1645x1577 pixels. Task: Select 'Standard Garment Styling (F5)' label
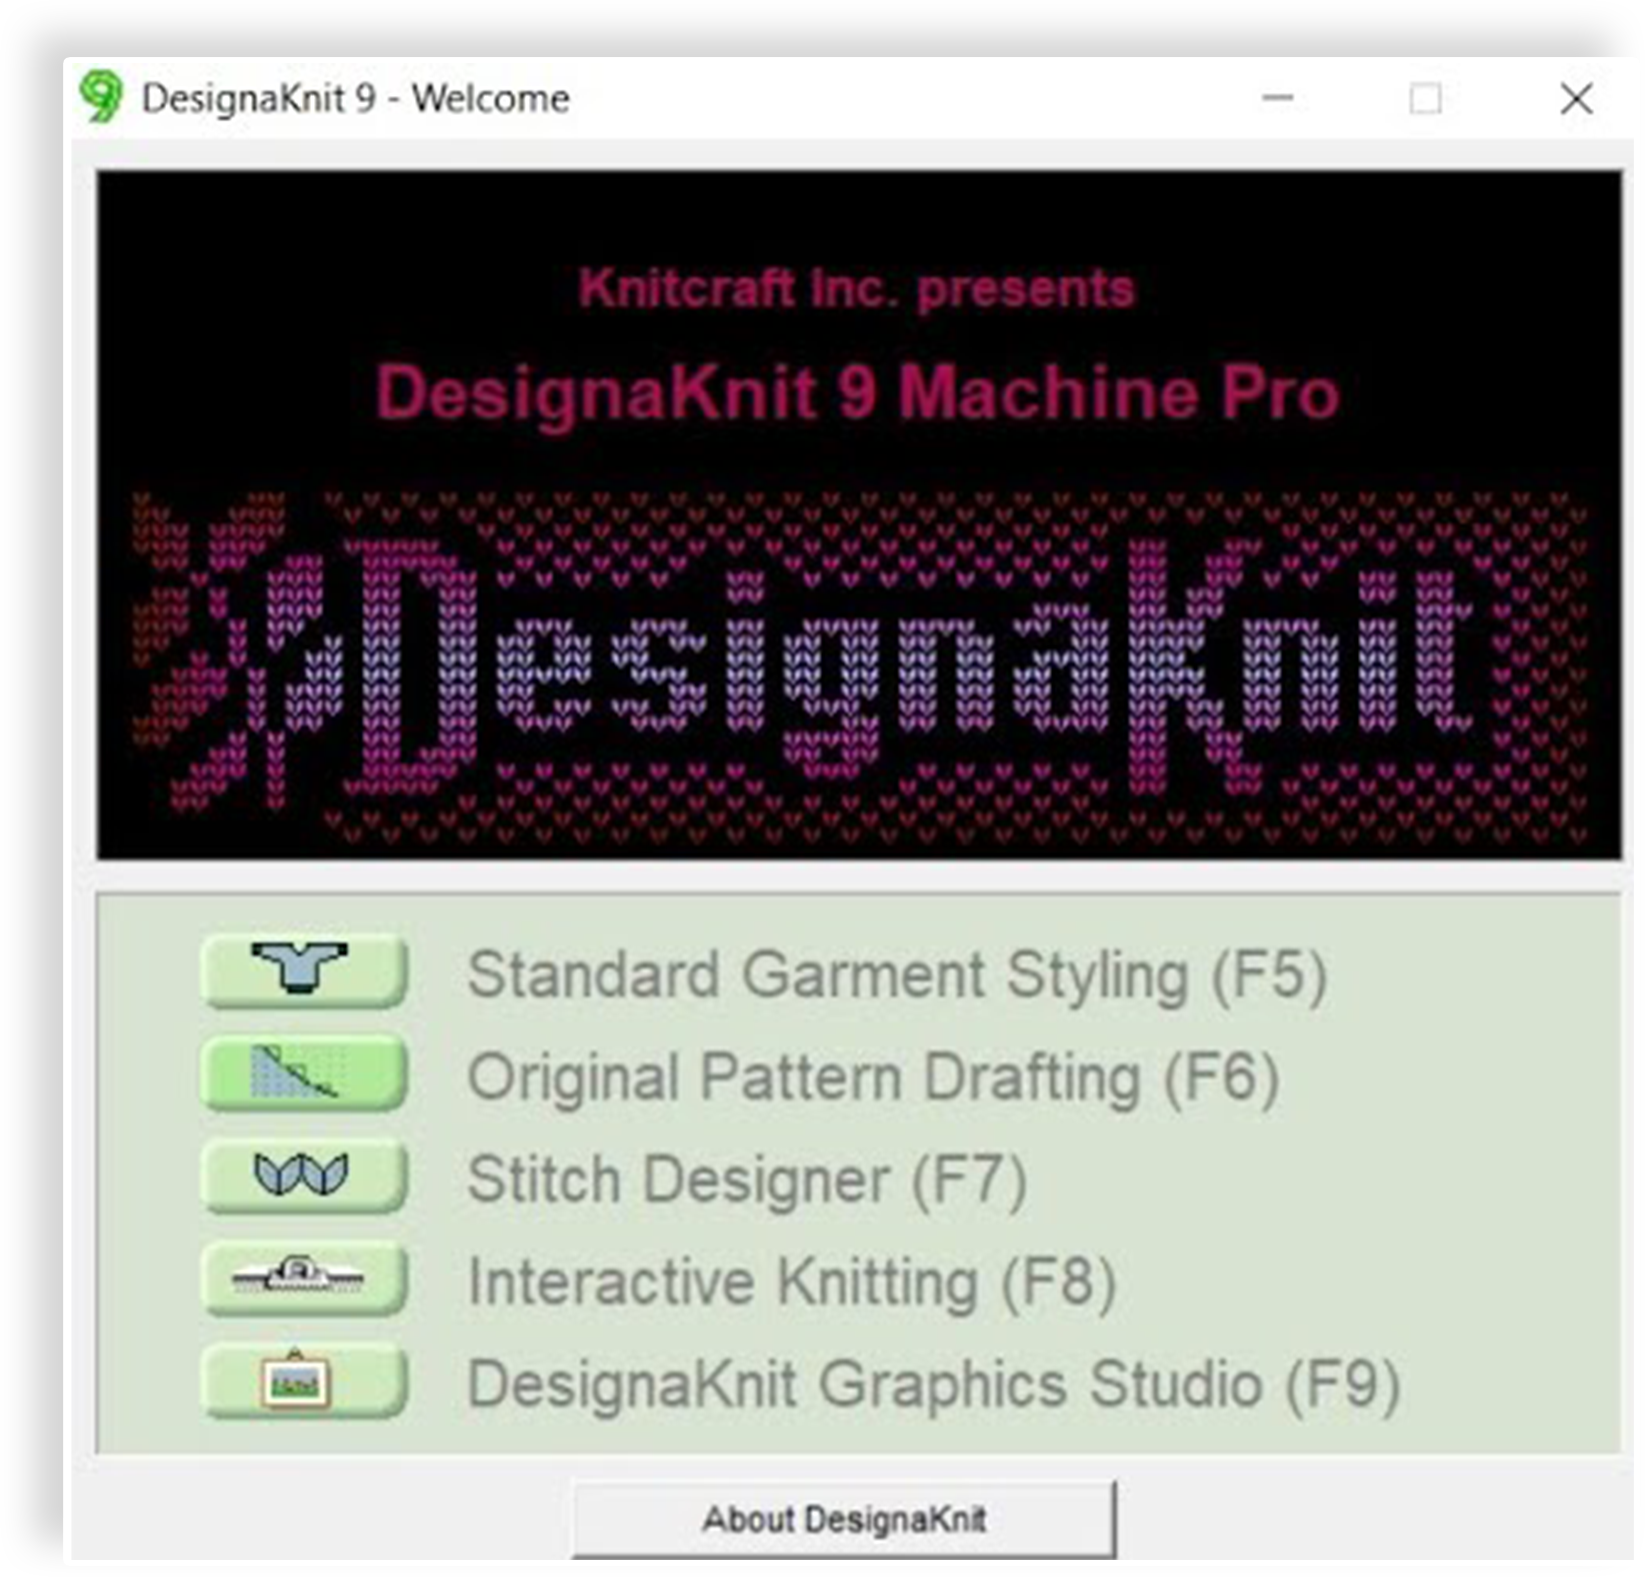point(897,975)
